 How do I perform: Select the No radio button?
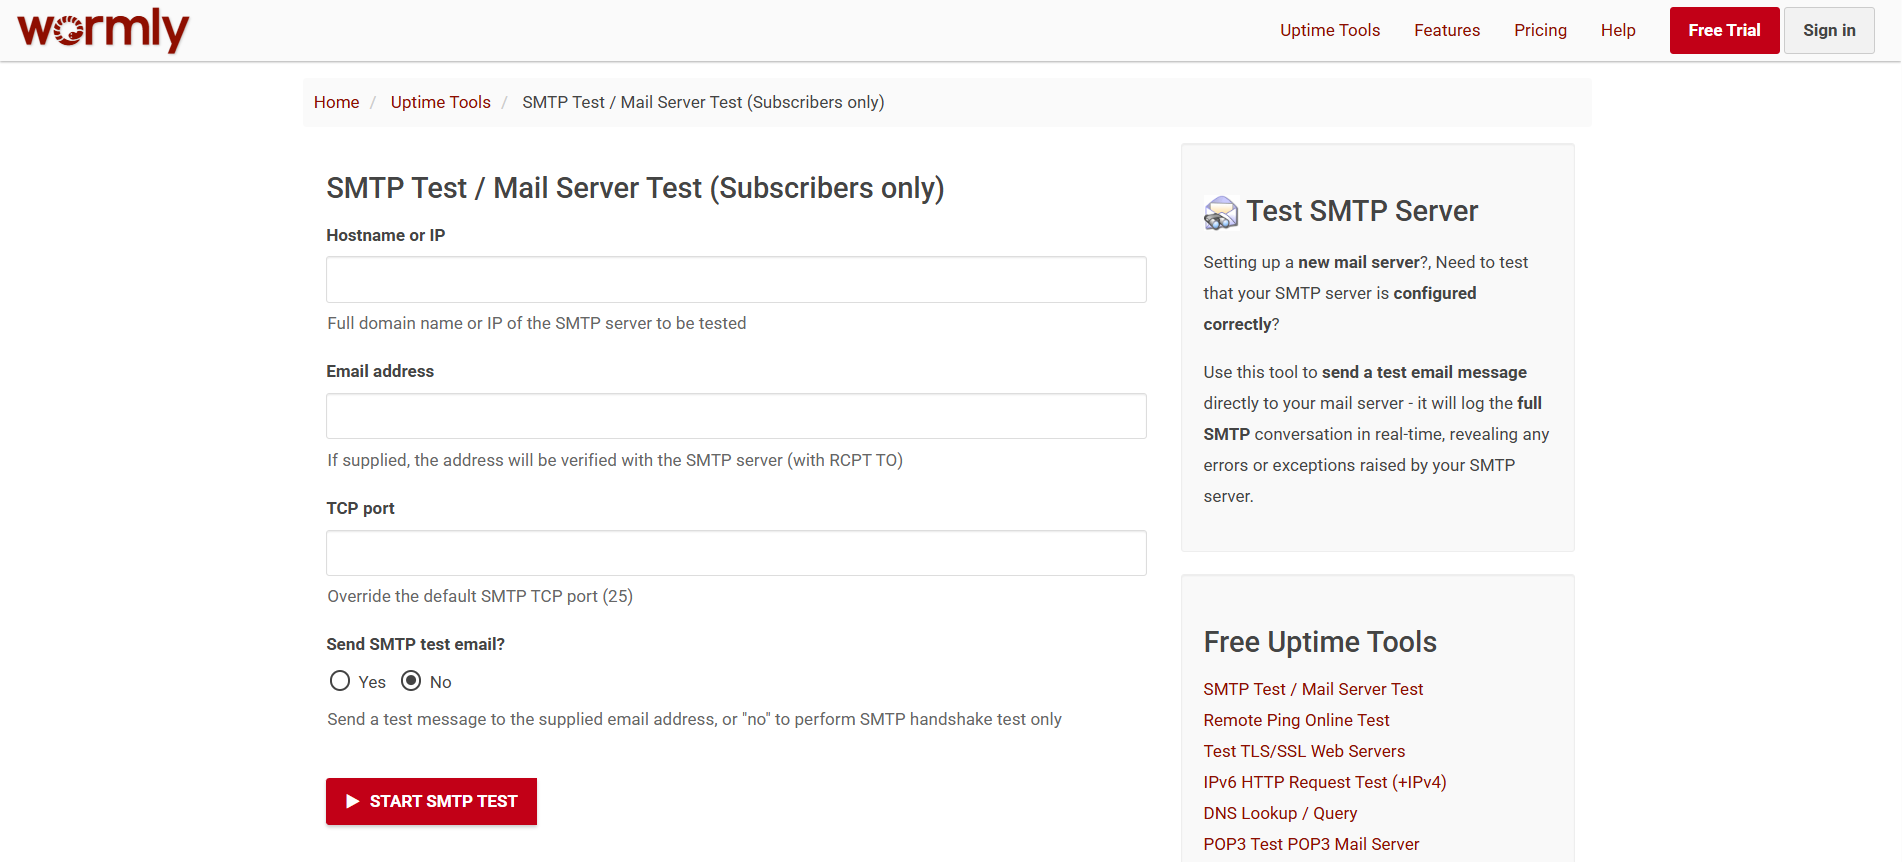pos(411,681)
